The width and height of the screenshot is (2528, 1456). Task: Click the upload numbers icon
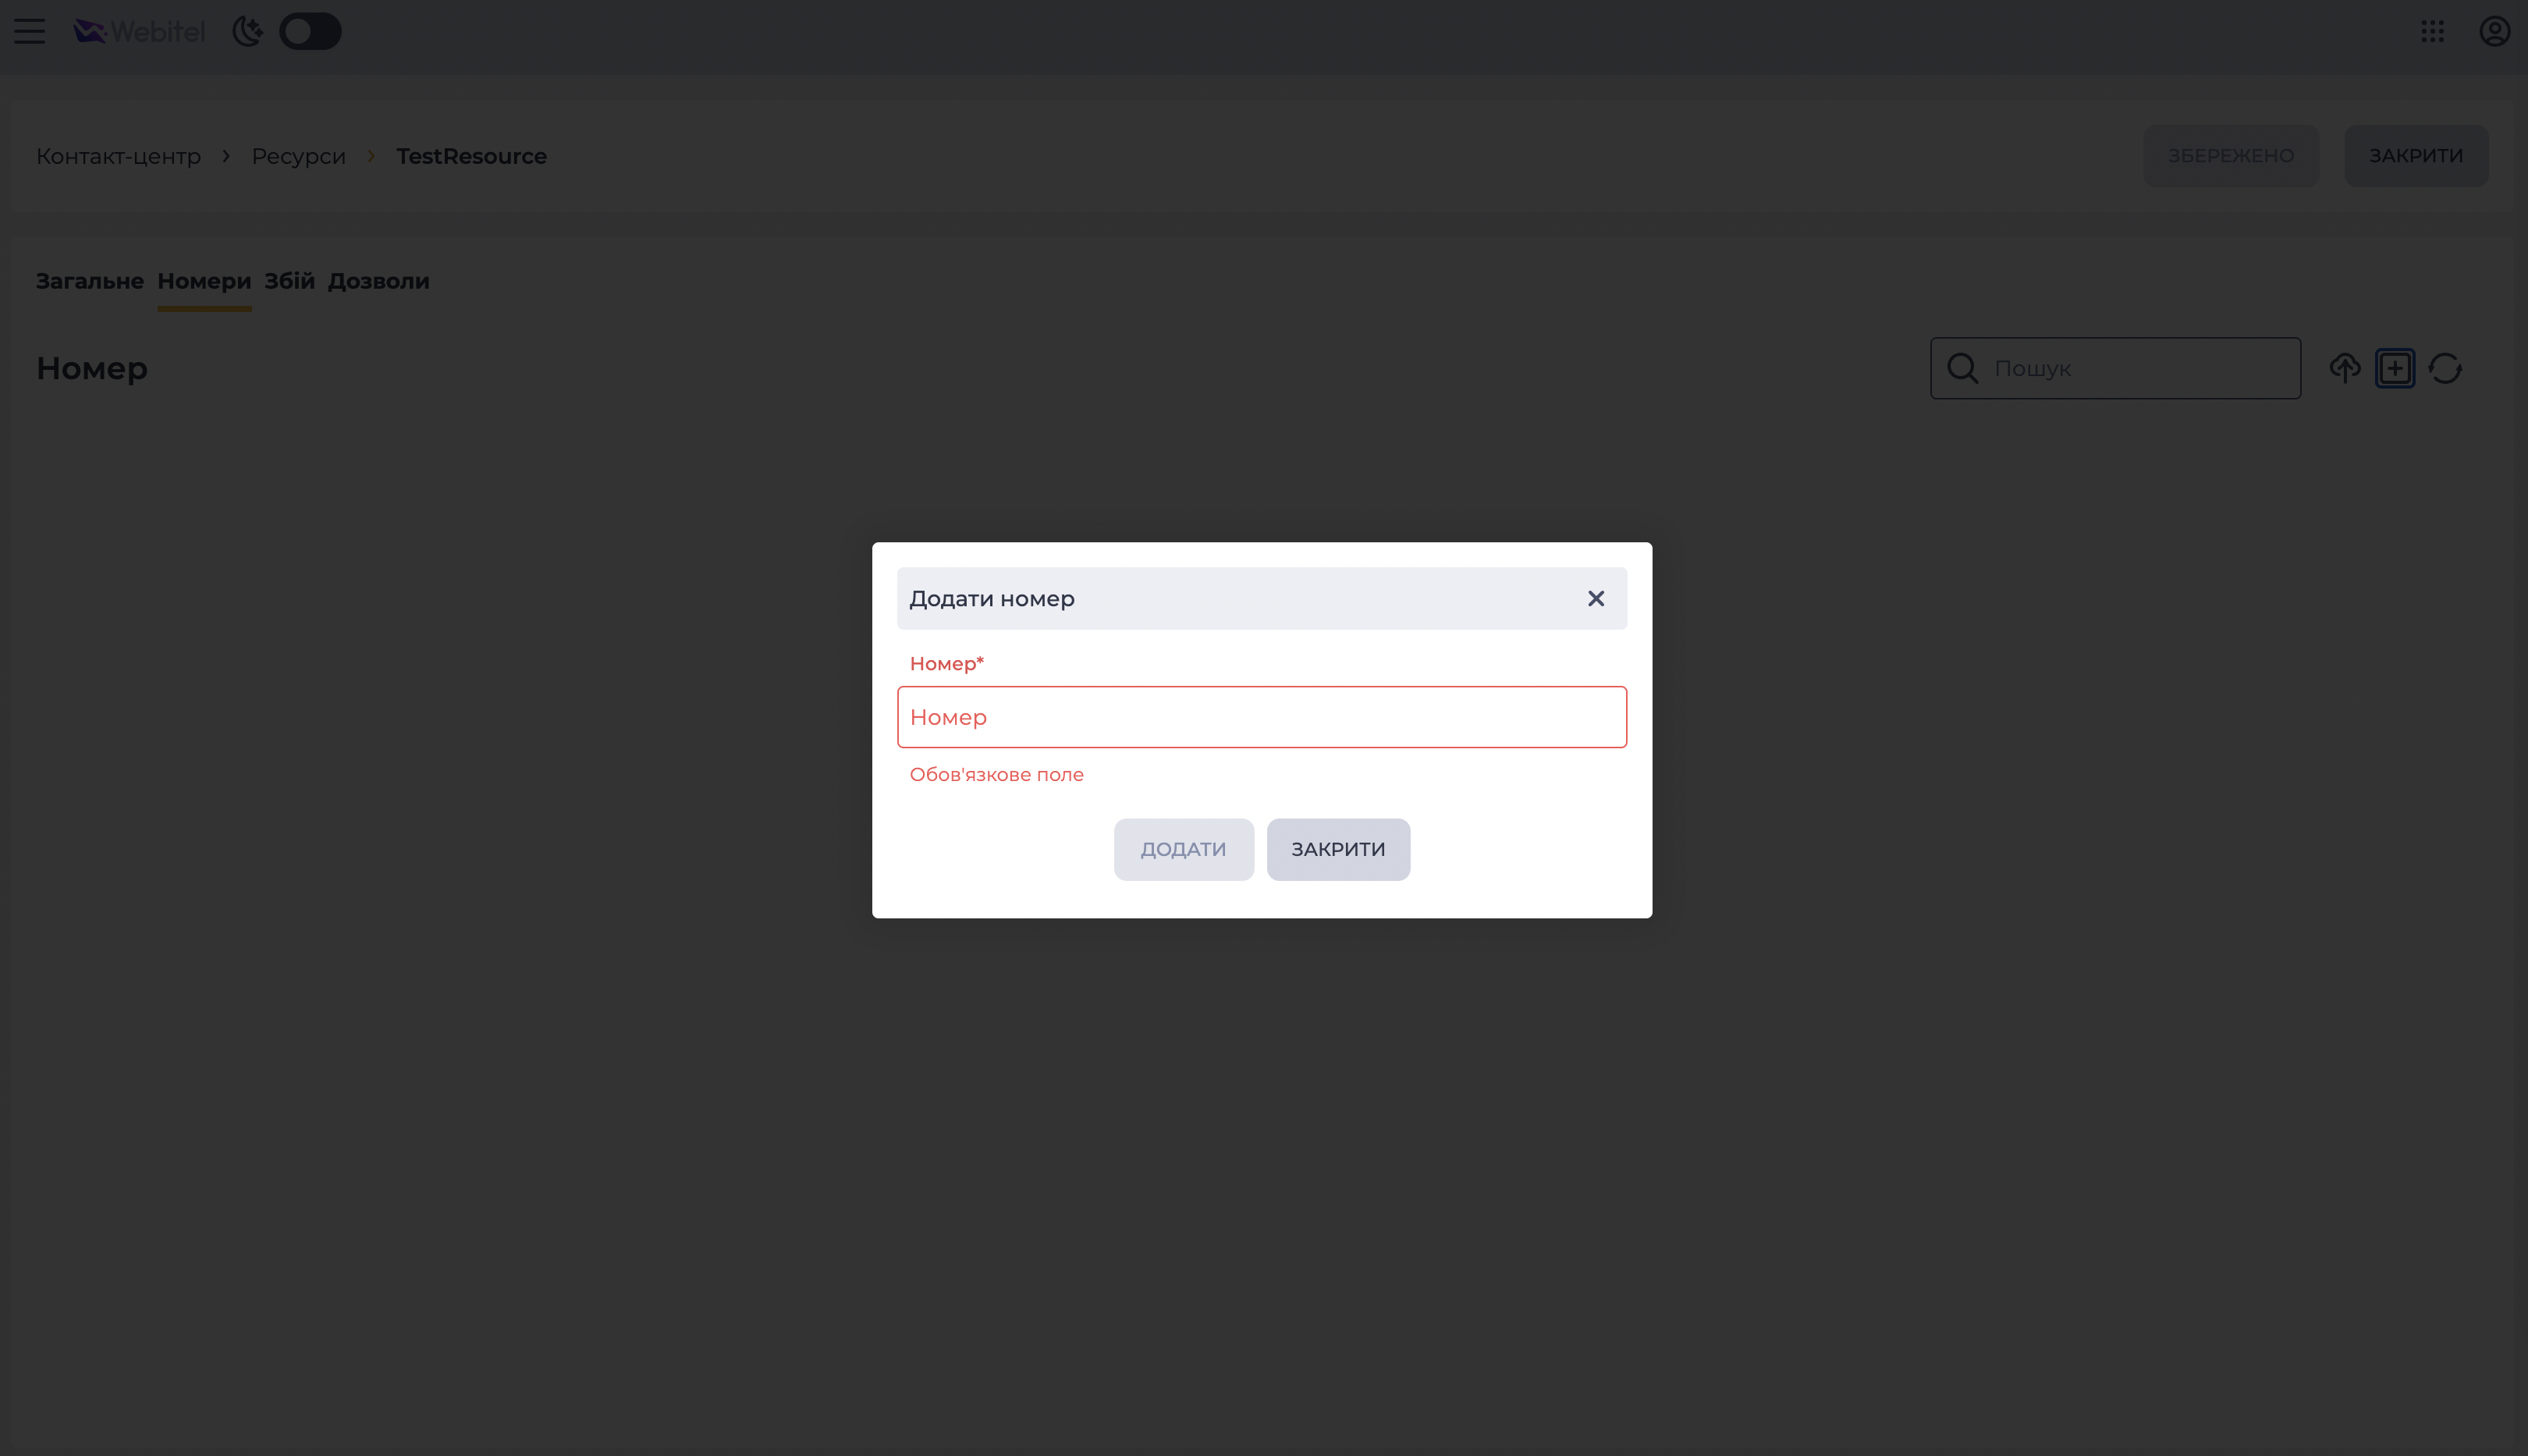(x=2344, y=368)
